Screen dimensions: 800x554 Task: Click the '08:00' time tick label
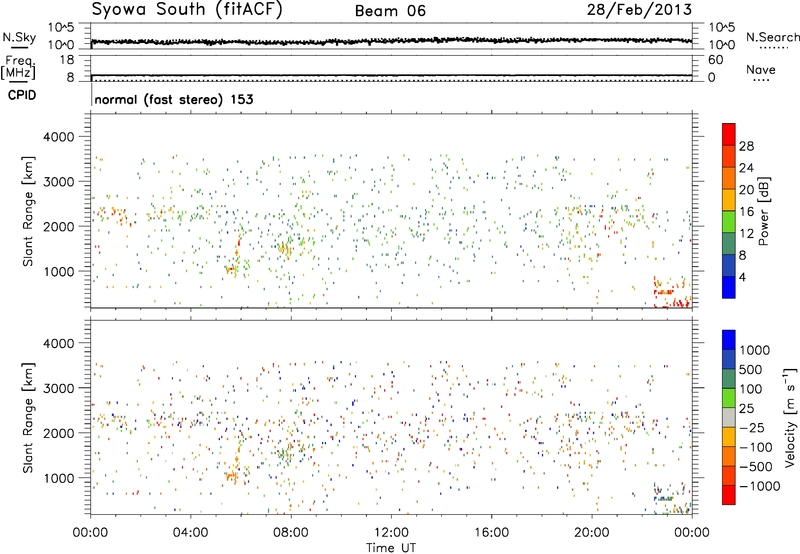[291, 533]
